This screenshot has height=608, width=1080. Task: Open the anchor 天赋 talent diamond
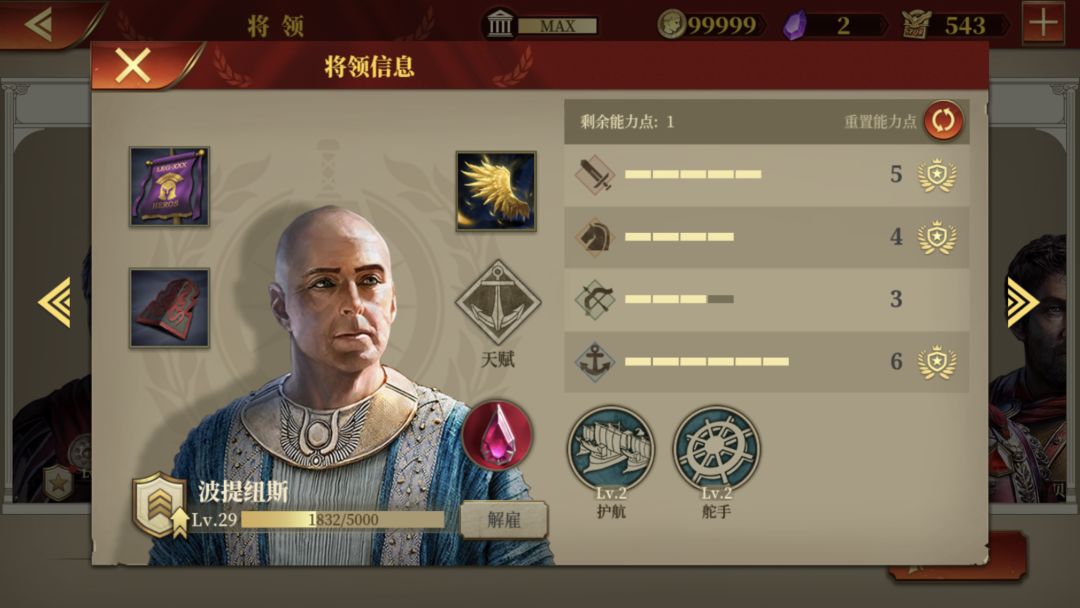pyautogui.click(x=497, y=302)
